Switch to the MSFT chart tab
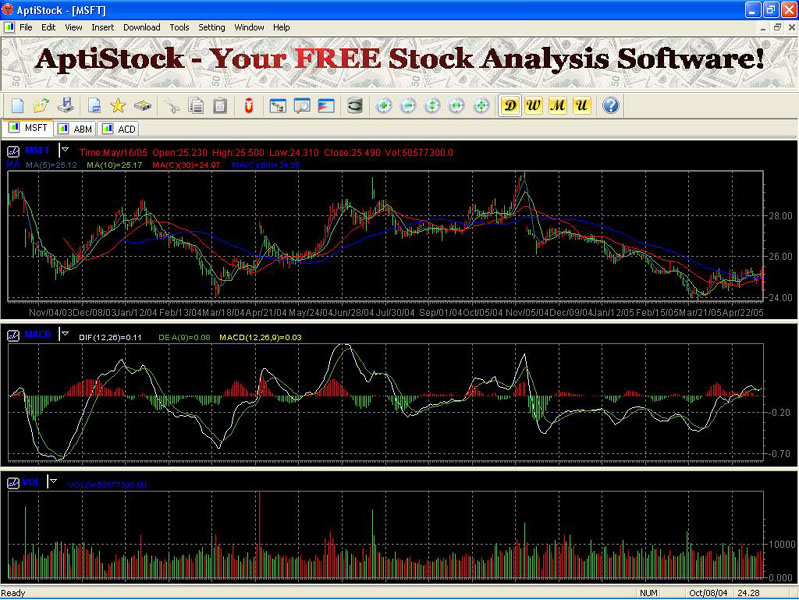 click(x=28, y=128)
